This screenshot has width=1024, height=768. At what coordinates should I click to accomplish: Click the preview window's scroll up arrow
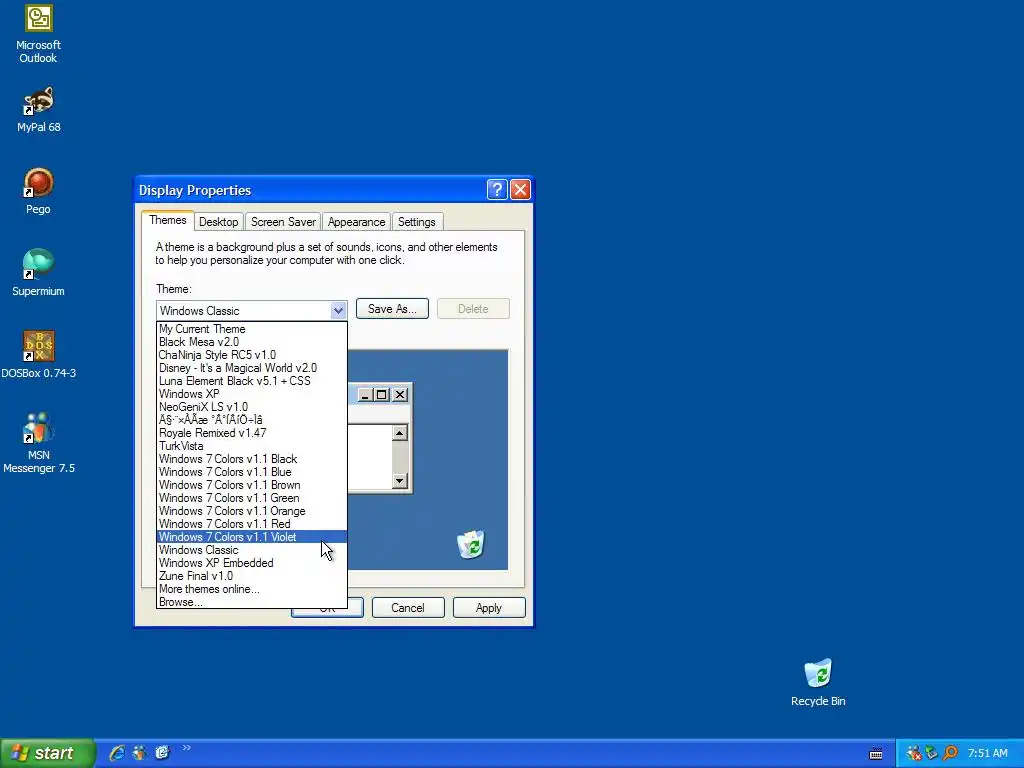coord(400,433)
